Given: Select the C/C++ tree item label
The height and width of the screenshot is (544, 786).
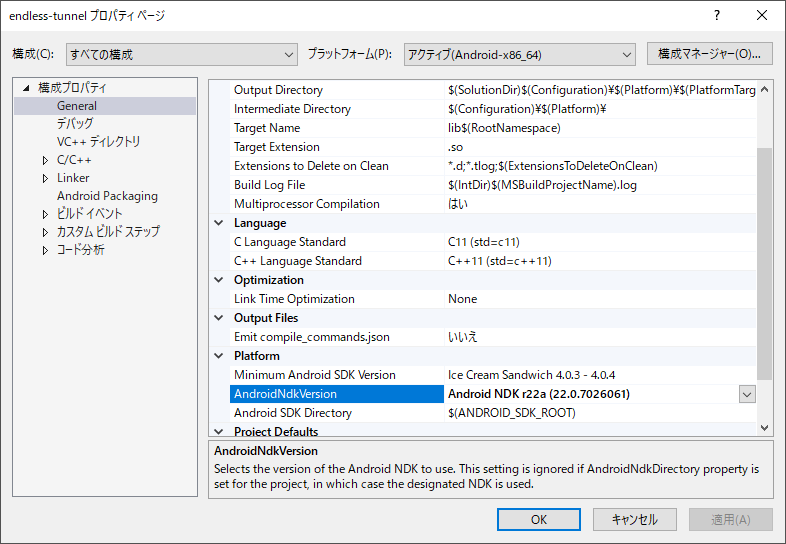Looking at the screenshot, I should click(x=74, y=160).
